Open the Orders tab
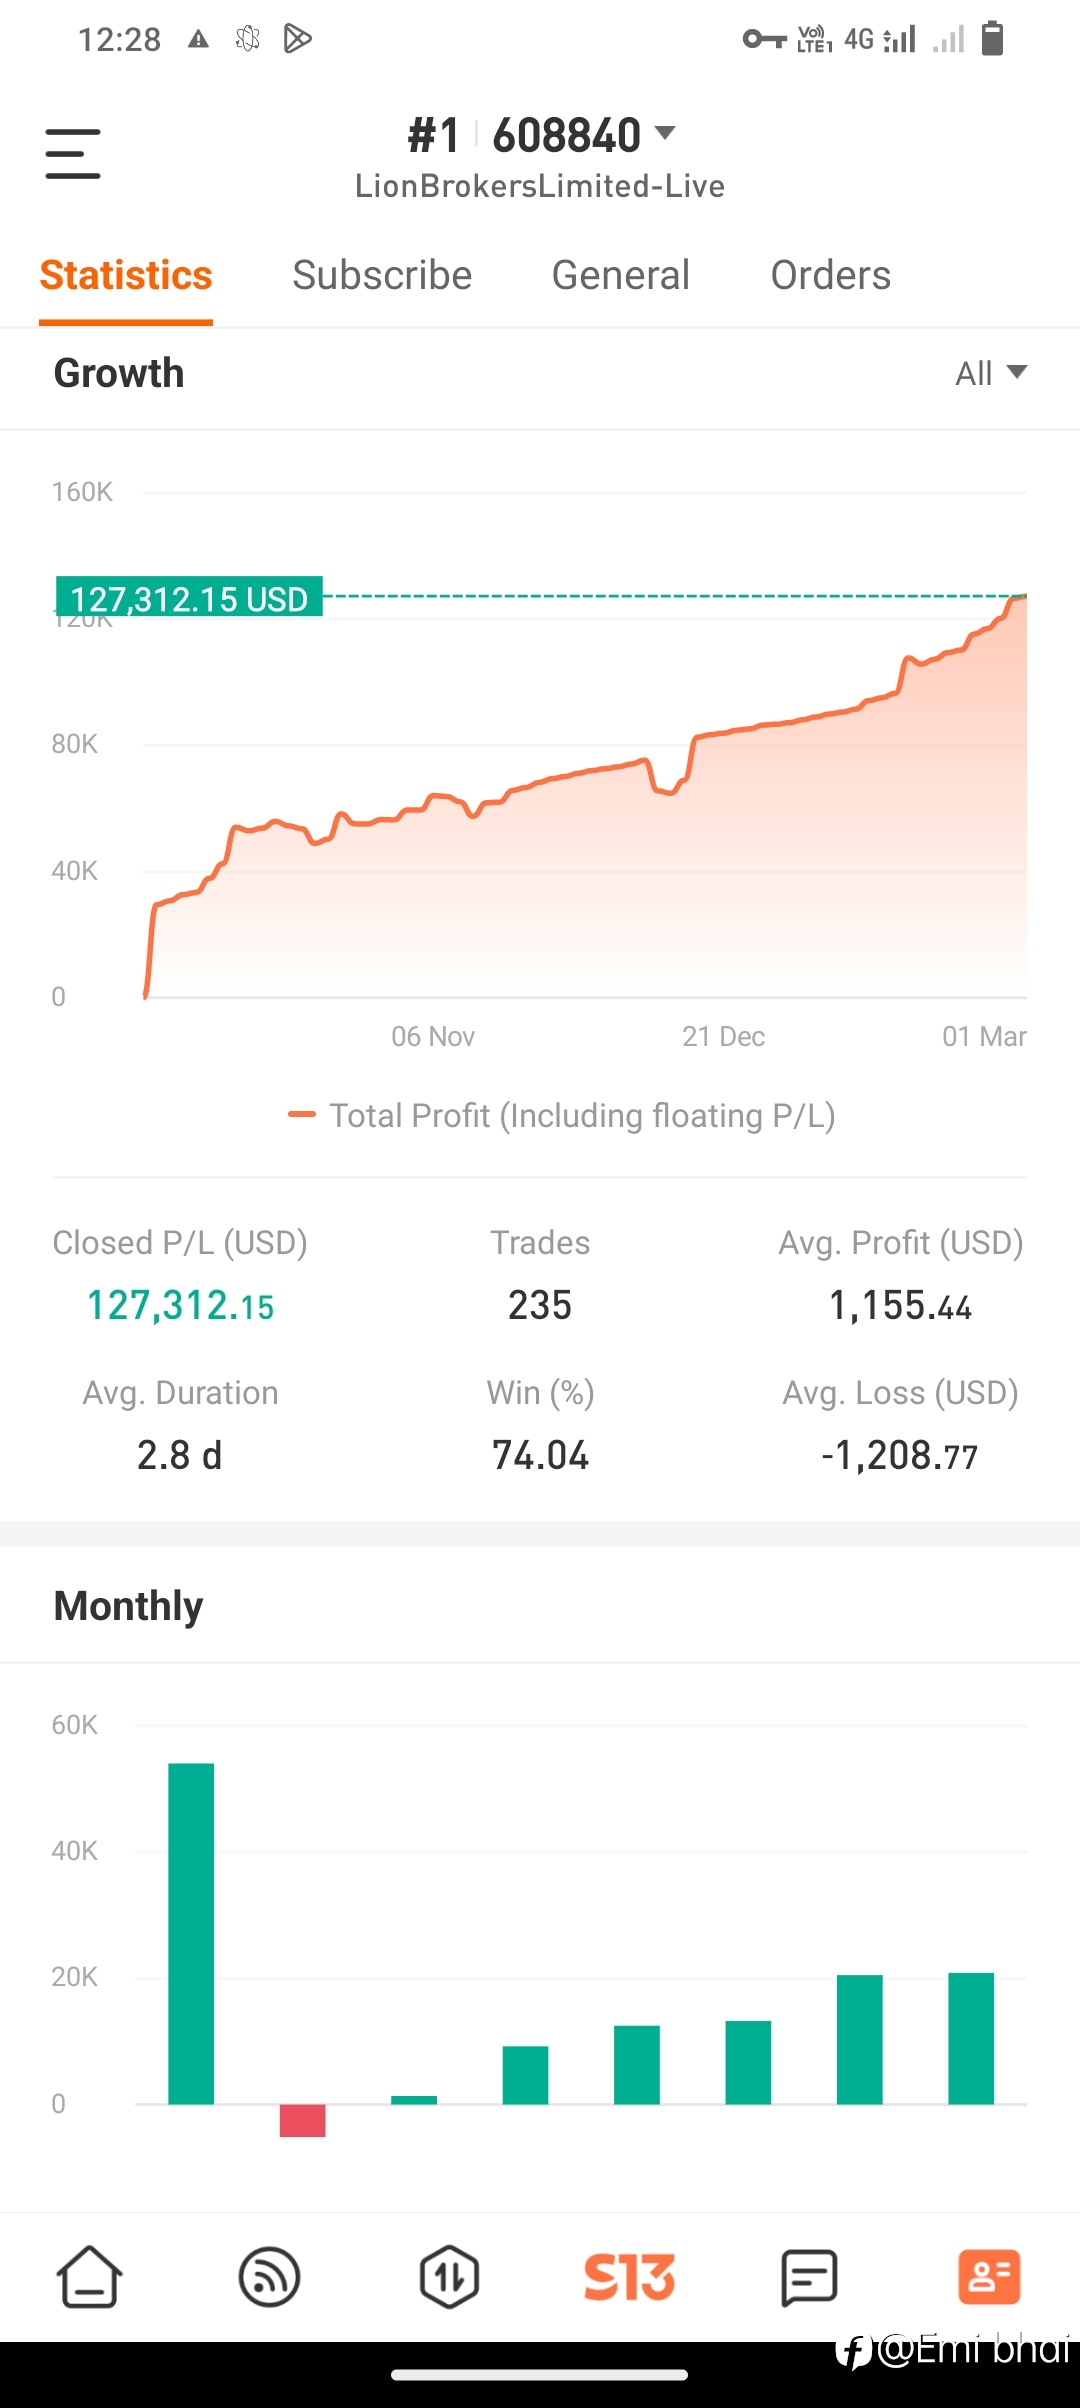The height and width of the screenshot is (2408, 1080). pyautogui.click(x=831, y=275)
